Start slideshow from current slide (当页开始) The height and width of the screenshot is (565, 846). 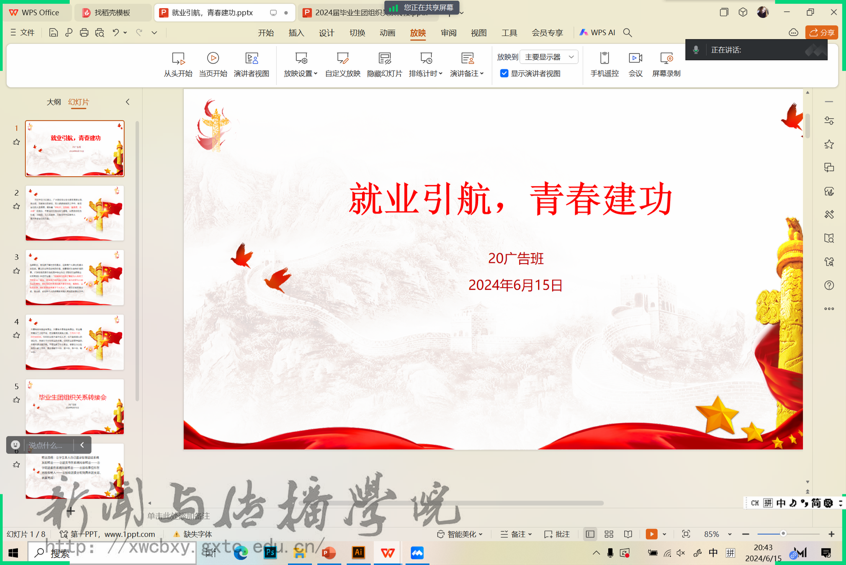212,64
